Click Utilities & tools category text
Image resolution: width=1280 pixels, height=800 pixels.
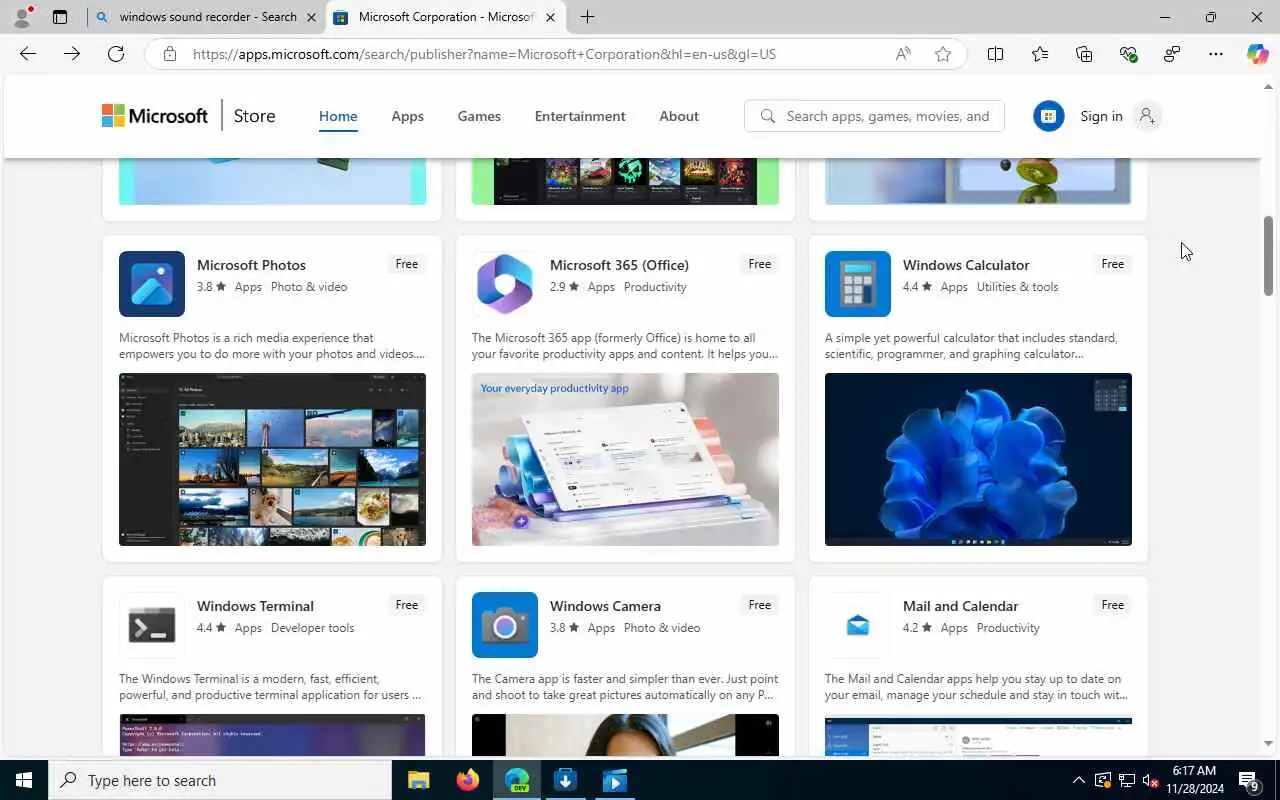[x=1017, y=287]
